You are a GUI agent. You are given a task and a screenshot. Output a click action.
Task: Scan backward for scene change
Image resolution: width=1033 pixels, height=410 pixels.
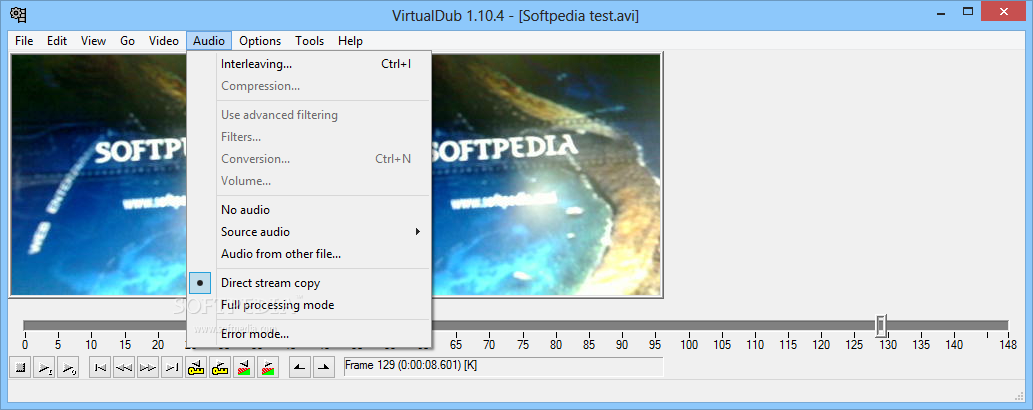244,368
